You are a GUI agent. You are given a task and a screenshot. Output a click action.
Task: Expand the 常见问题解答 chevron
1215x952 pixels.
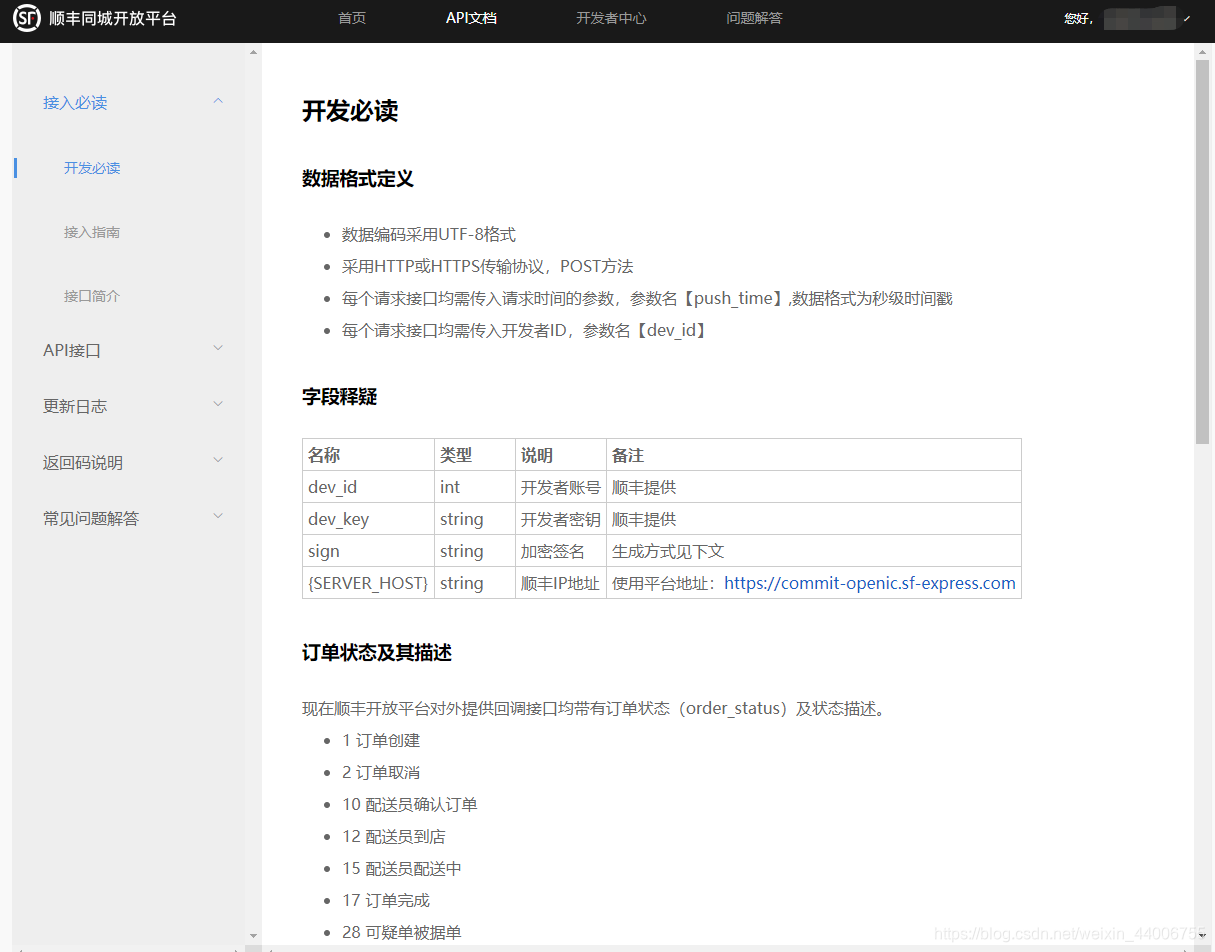point(218,516)
